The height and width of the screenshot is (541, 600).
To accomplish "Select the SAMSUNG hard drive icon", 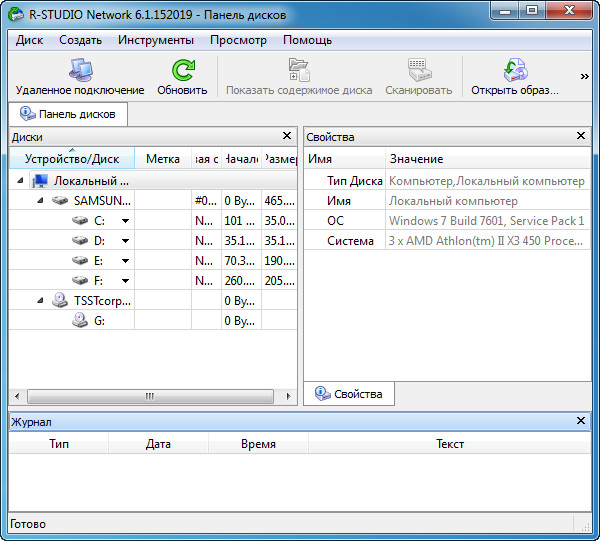I will click(x=61, y=200).
